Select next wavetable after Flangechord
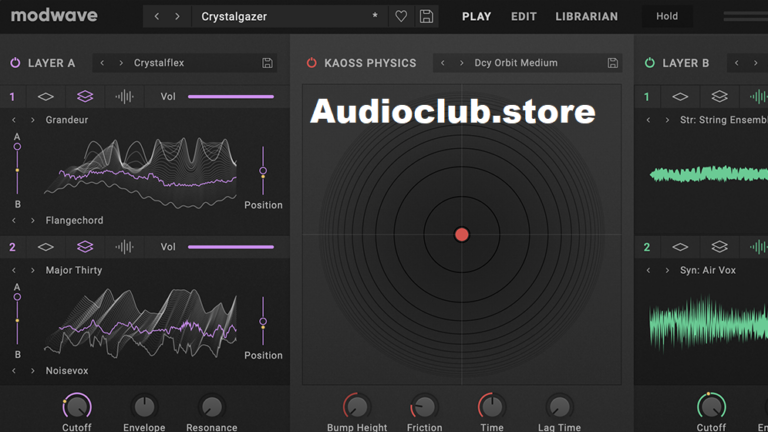This screenshot has height=432, width=768. click(x=32, y=221)
